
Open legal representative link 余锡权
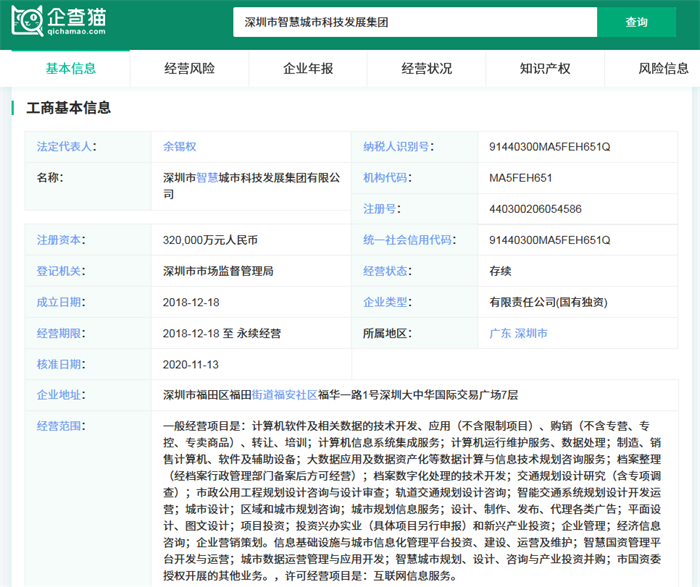point(179,146)
